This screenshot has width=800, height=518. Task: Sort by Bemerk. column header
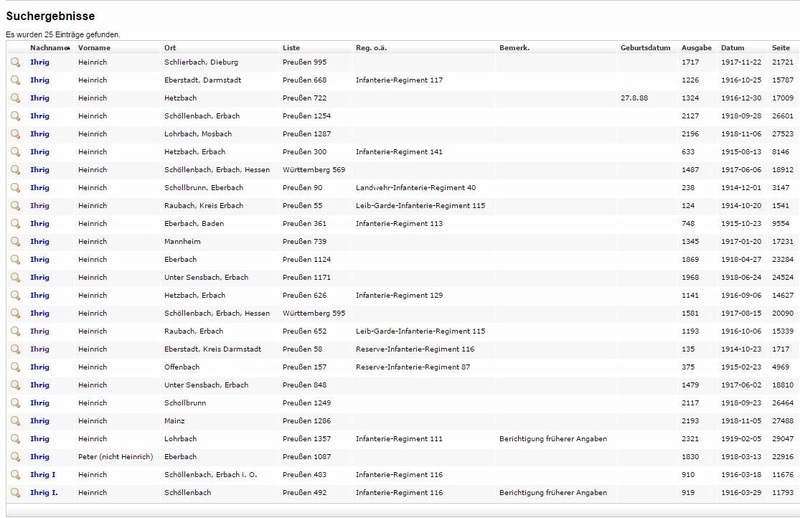click(x=514, y=47)
